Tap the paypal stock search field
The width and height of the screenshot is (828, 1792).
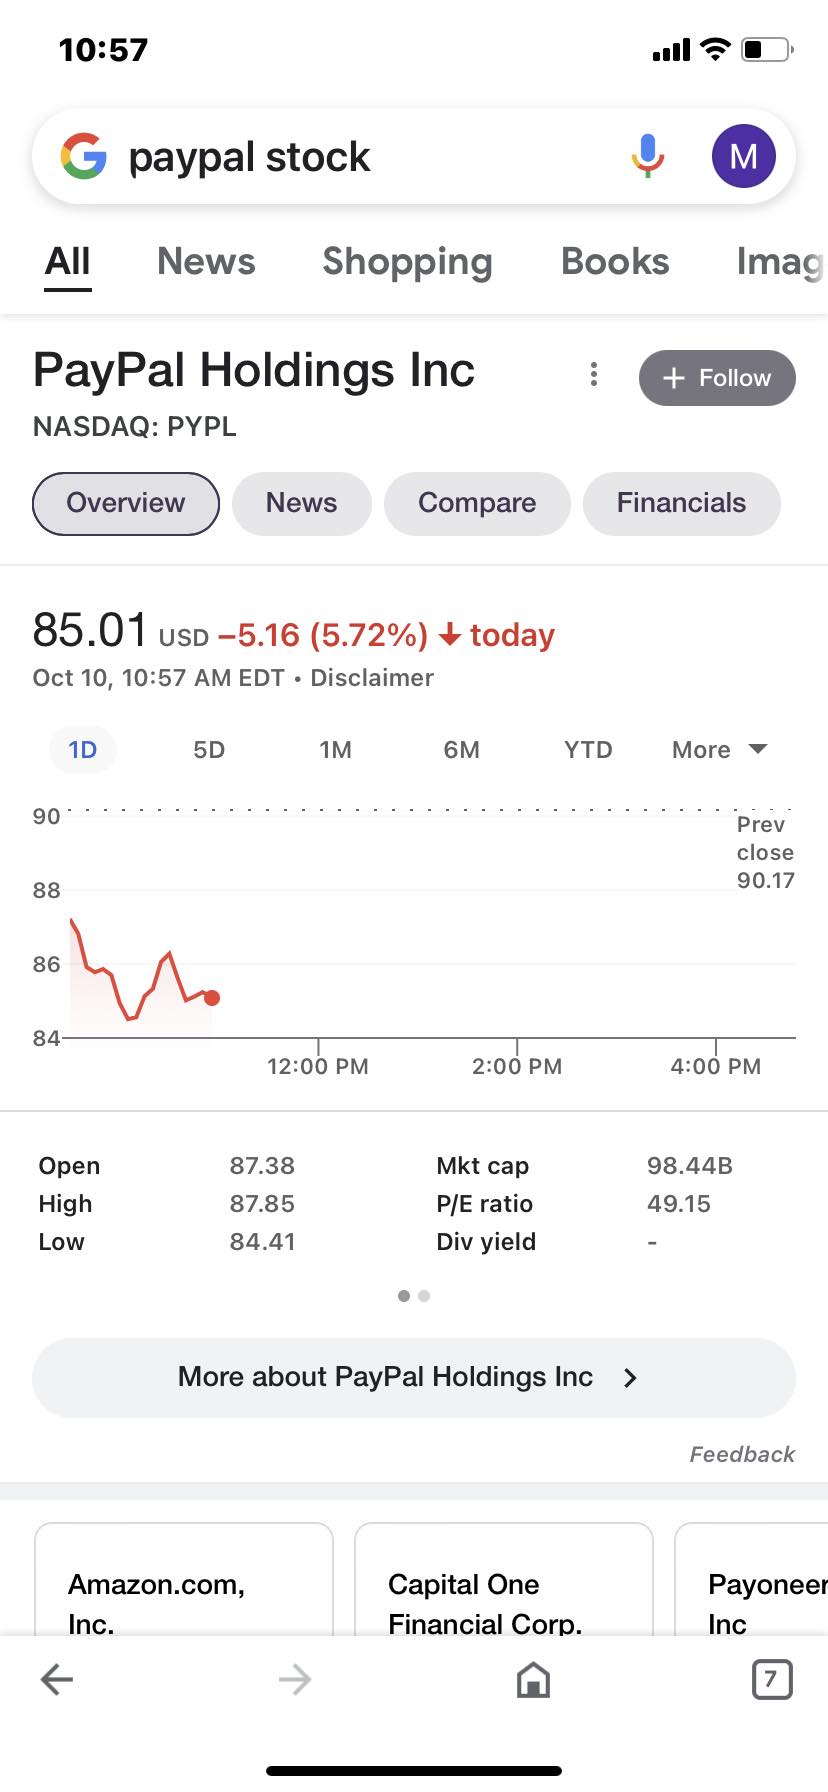(370, 157)
